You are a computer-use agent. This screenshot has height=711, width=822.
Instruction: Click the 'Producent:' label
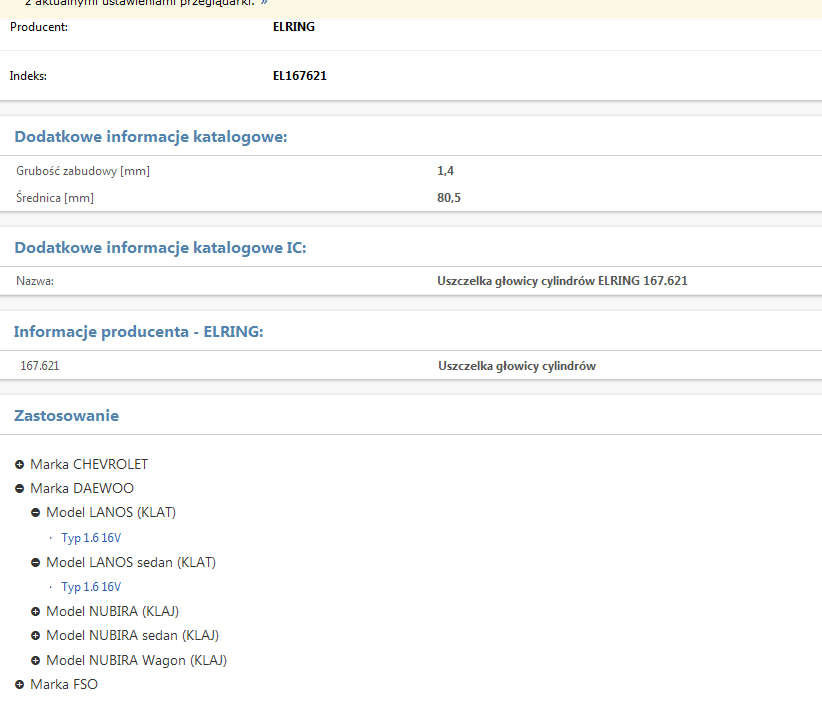click(39, 27)
